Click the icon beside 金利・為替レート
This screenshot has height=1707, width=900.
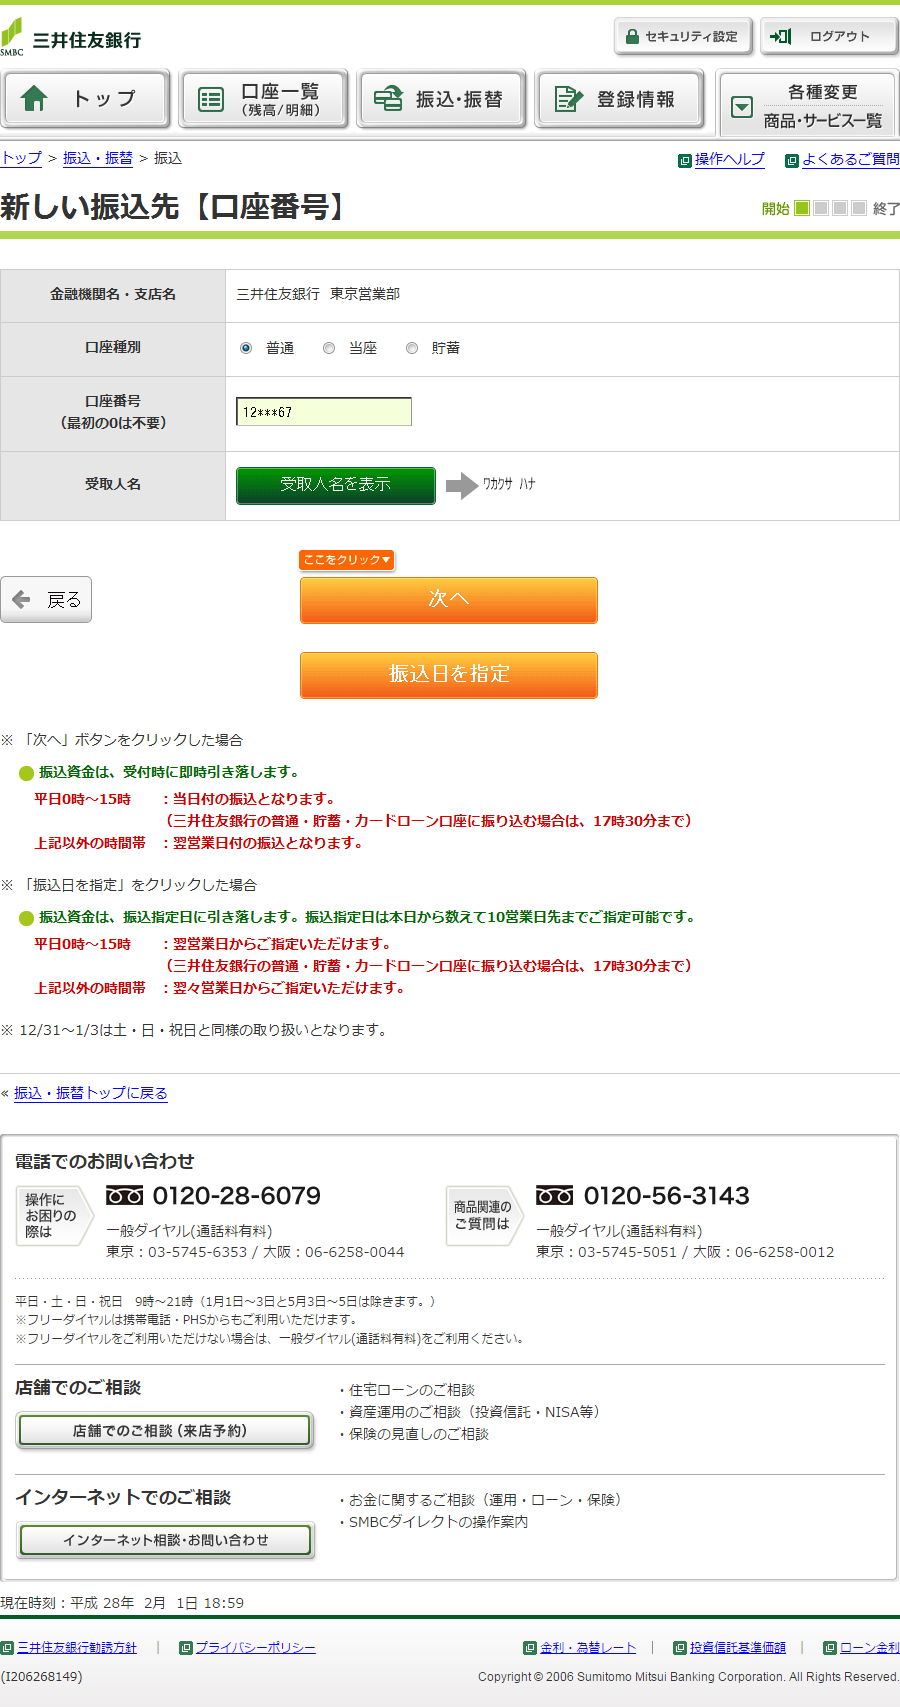point(530,1648)
